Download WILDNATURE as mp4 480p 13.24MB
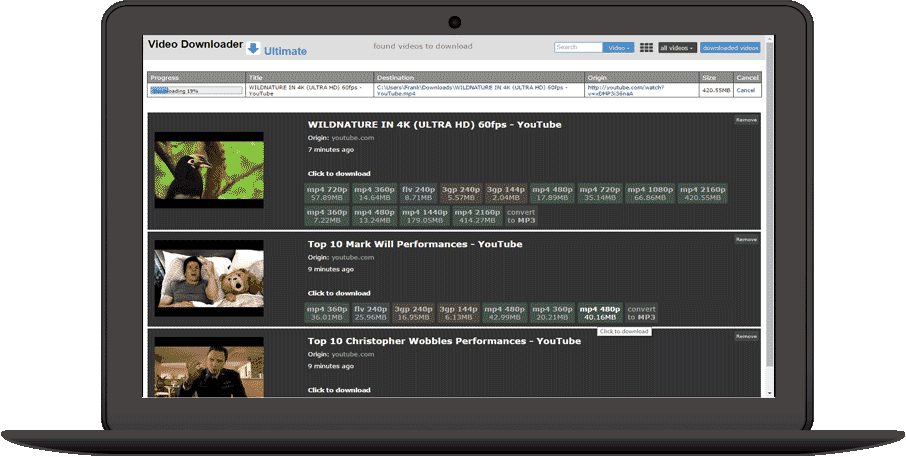The image size is (906, 457). 374,216
